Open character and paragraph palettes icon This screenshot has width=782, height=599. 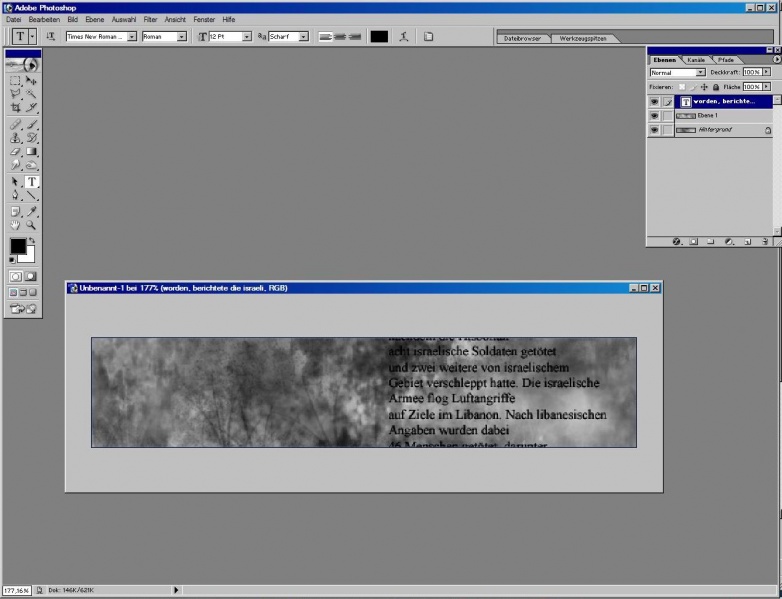coord(428,36)
